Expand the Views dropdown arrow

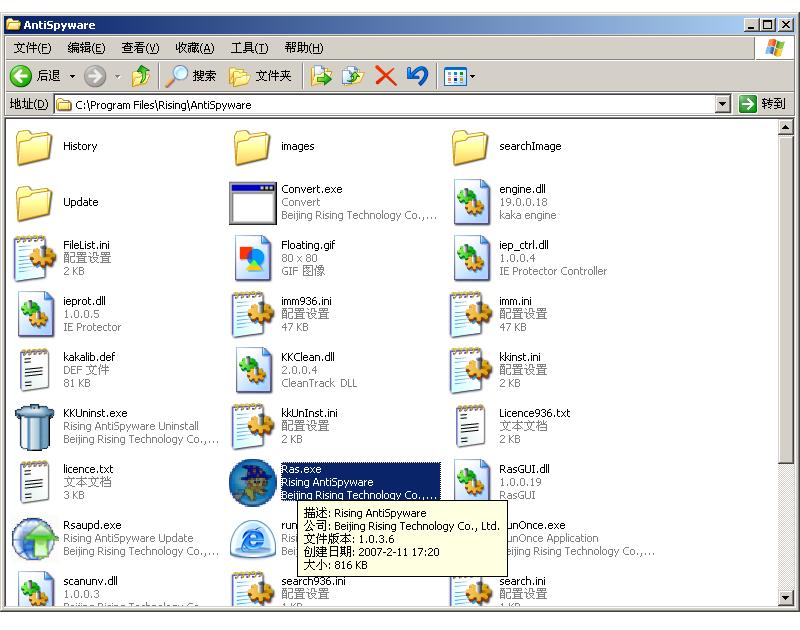472,77
